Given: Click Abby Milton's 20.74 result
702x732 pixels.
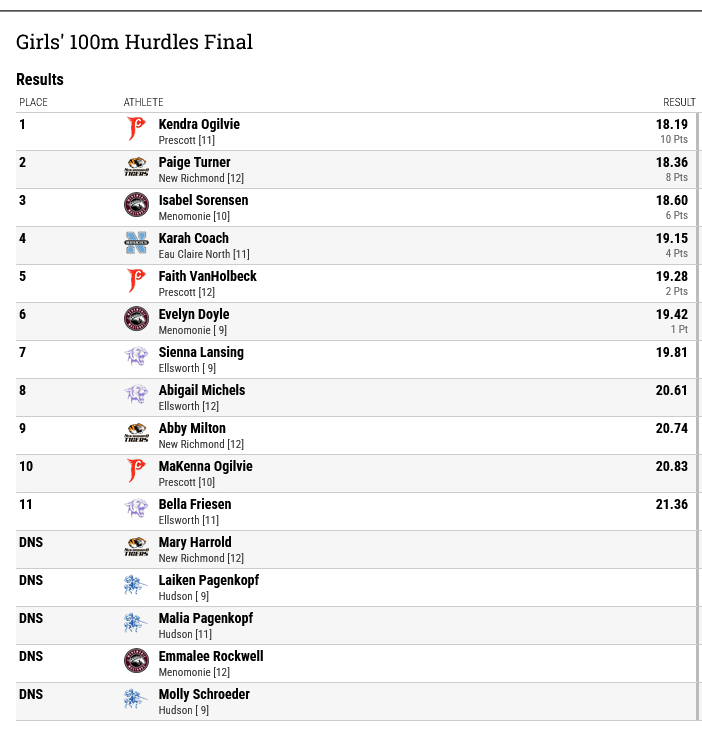Looking at the screenshot, I should tap(672, 428).
